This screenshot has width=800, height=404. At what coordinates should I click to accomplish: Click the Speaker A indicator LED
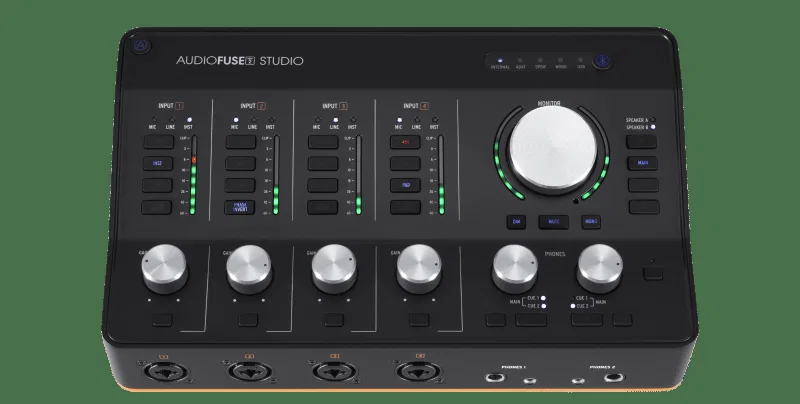point(653,120)
